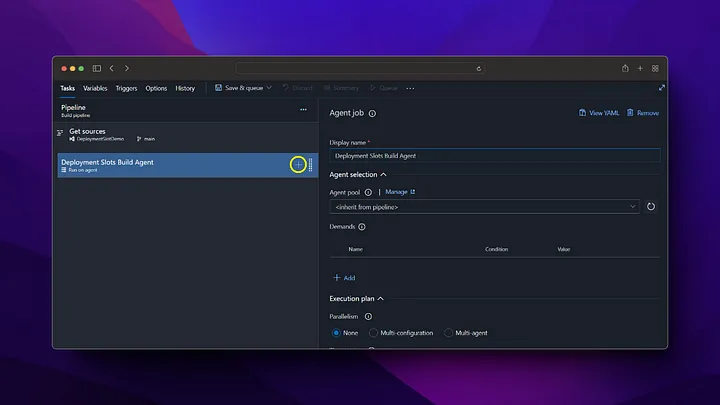Switch to the Tasks tab
Screen dimensions: 720x405
pos(68,88)
